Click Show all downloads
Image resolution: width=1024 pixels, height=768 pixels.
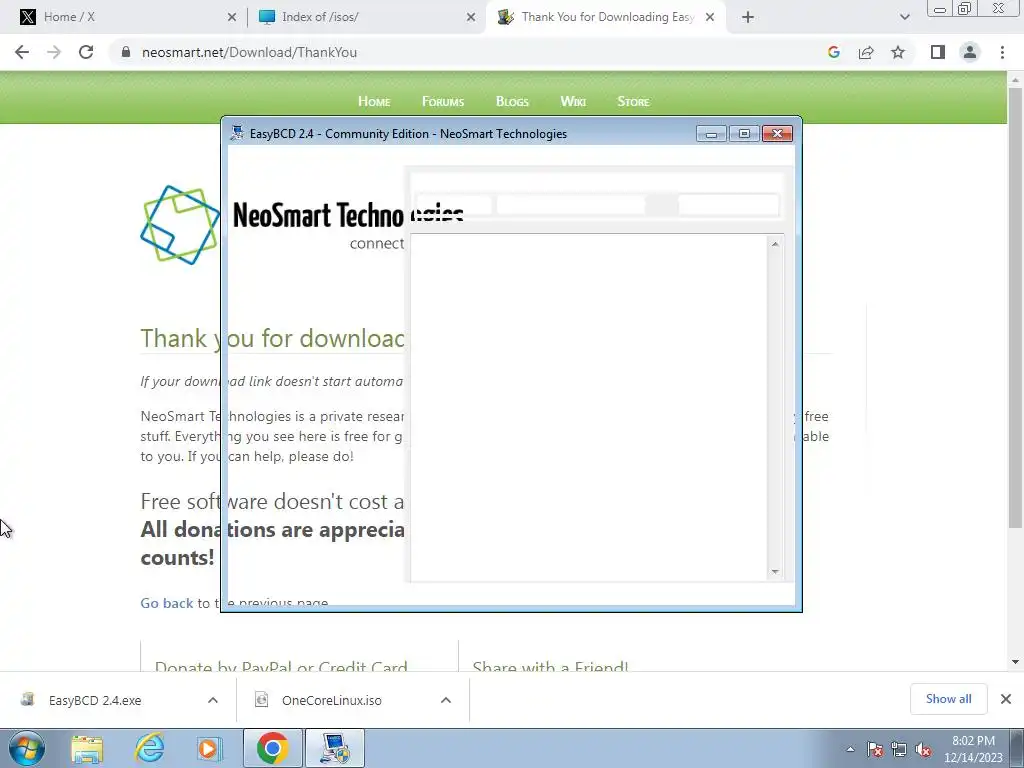[948, 699]
